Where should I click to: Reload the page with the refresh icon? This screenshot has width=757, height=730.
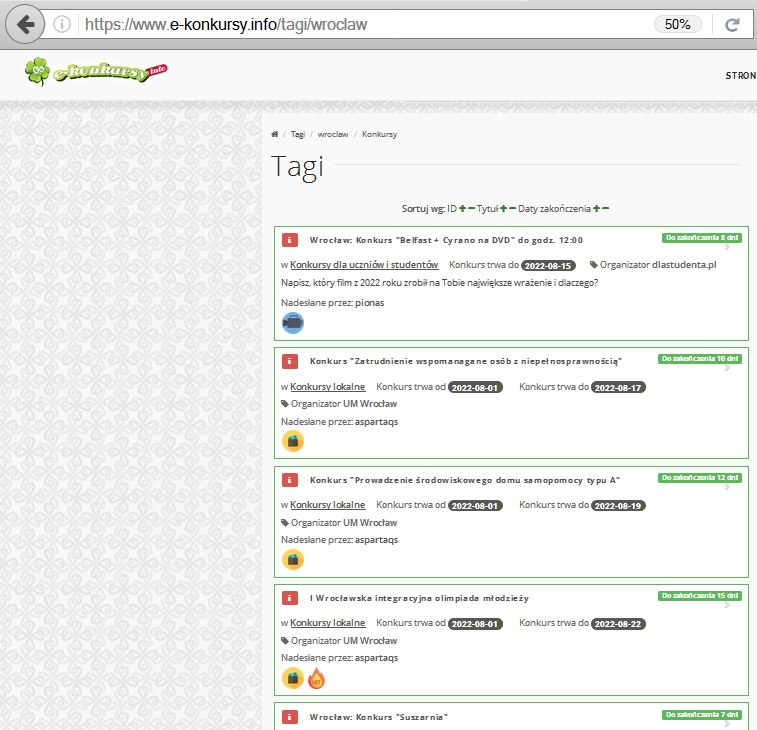tap(731, 24)
